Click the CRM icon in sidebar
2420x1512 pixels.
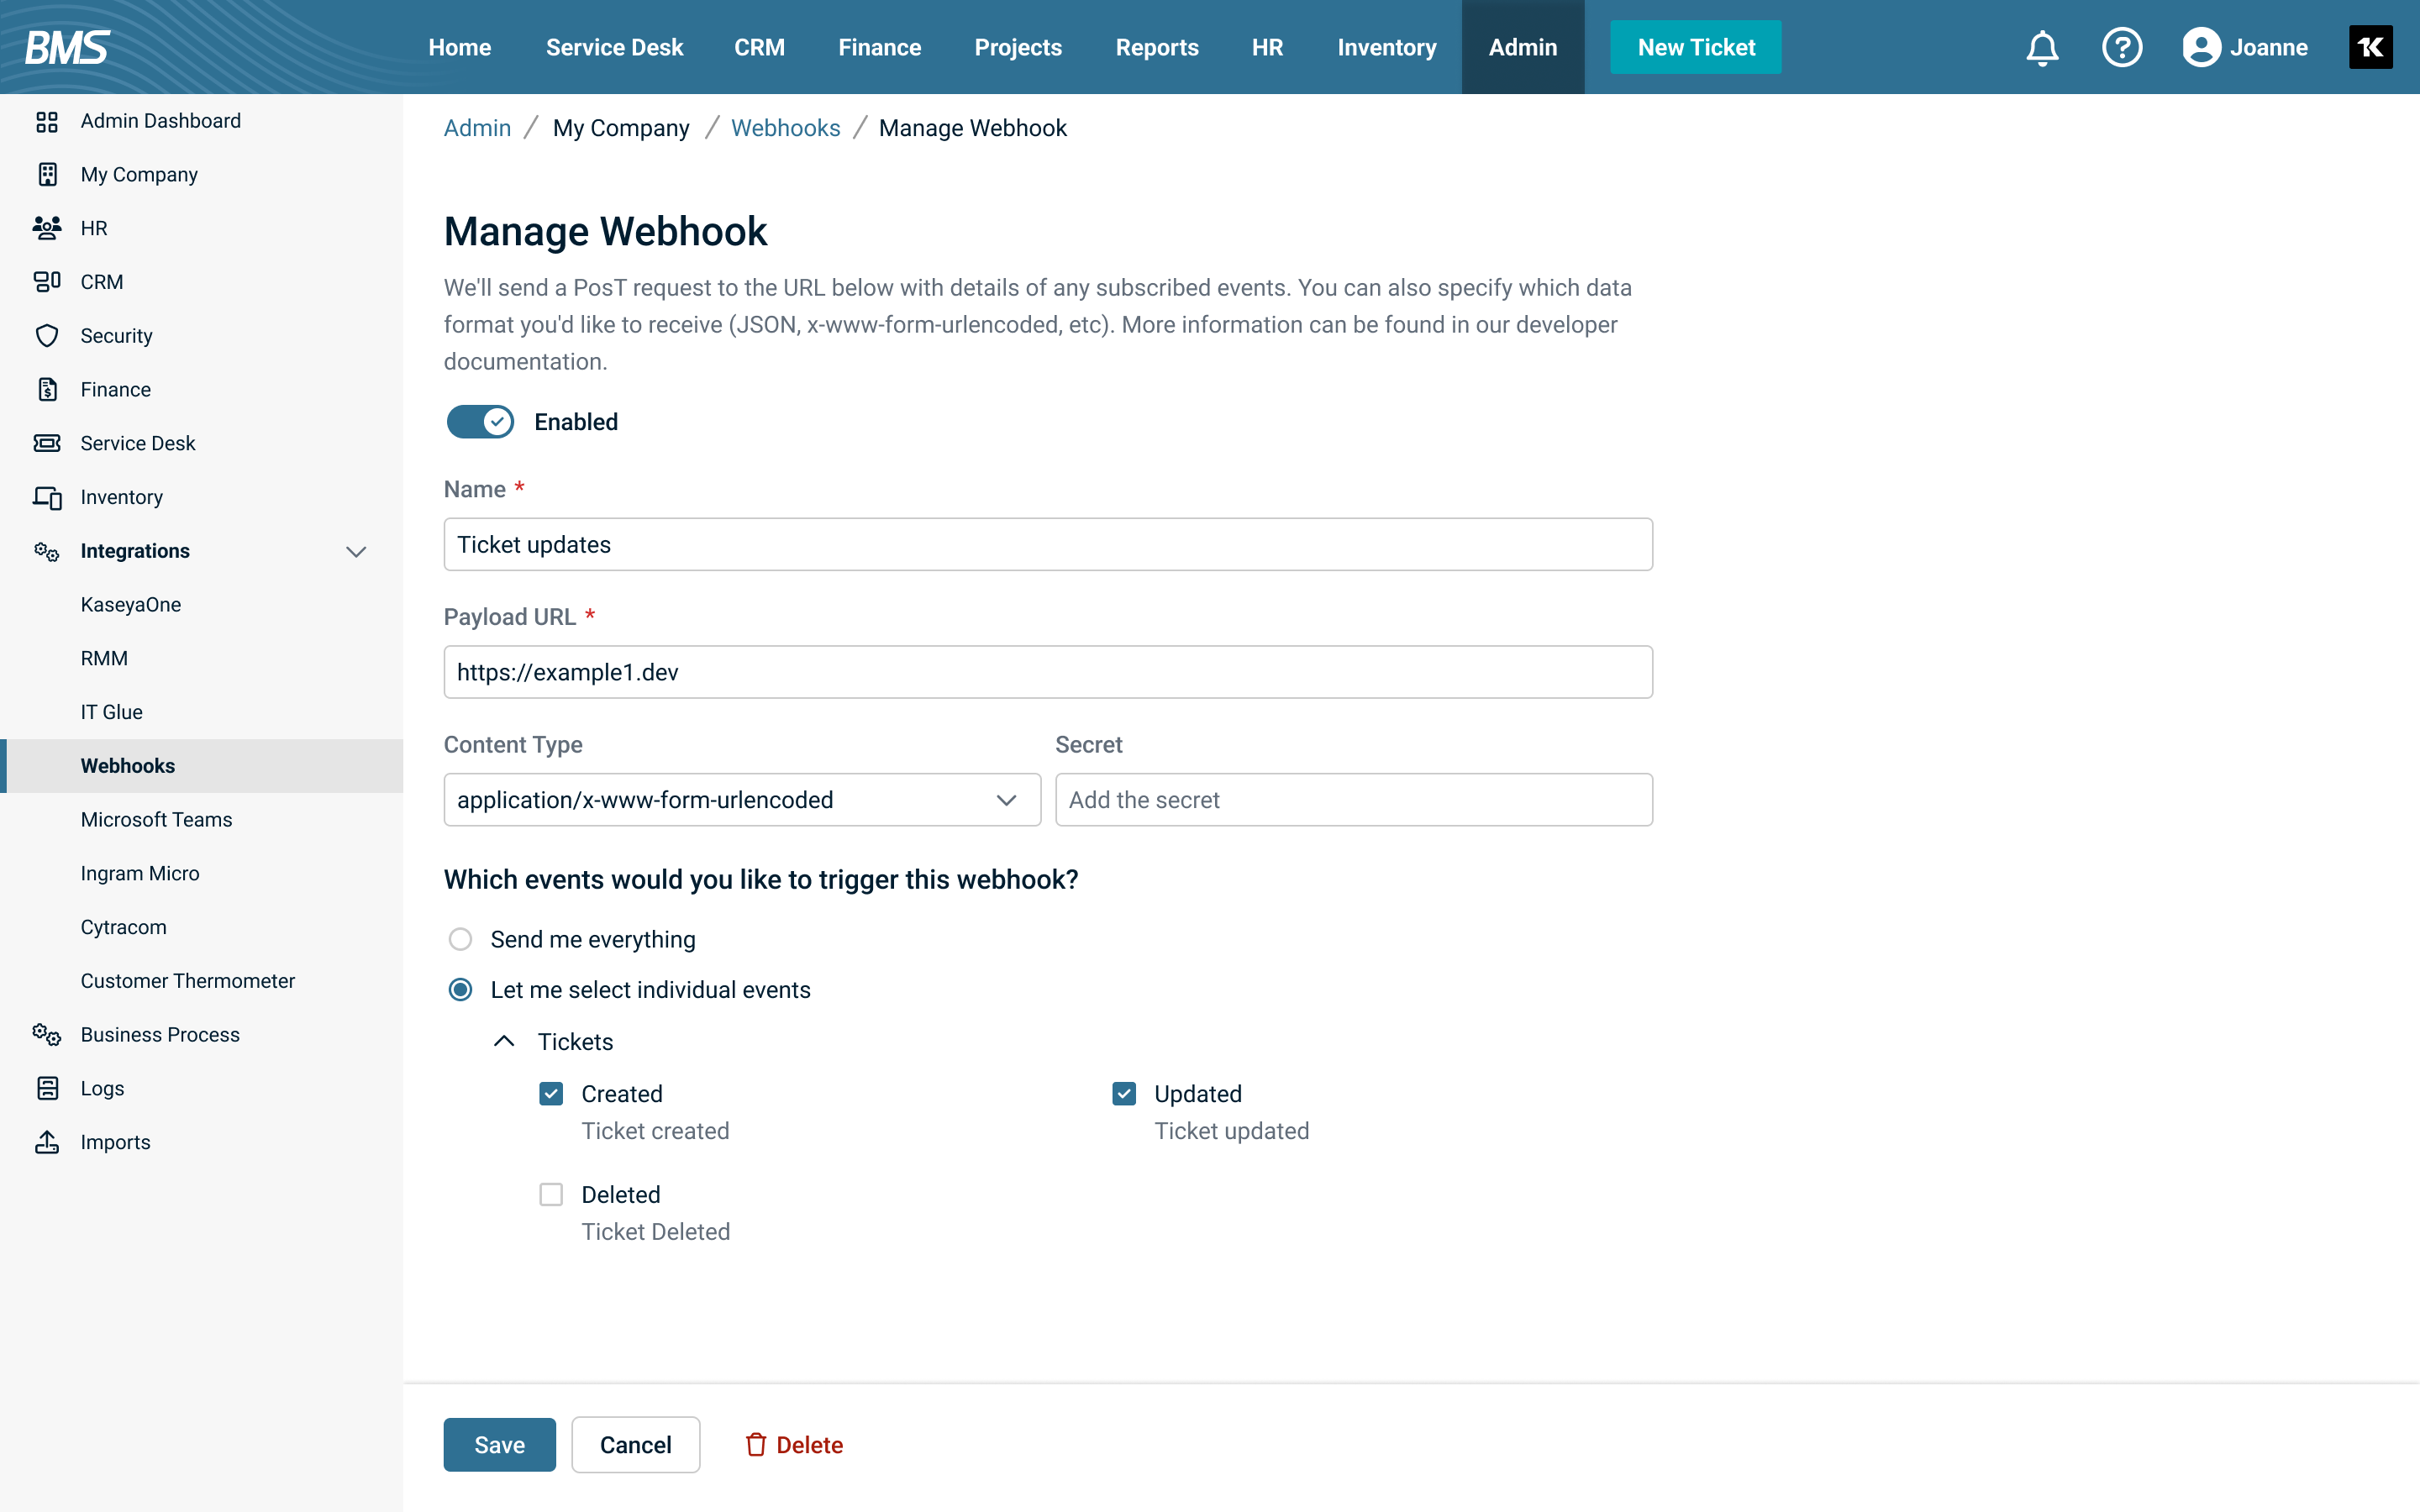pos(47,282)
